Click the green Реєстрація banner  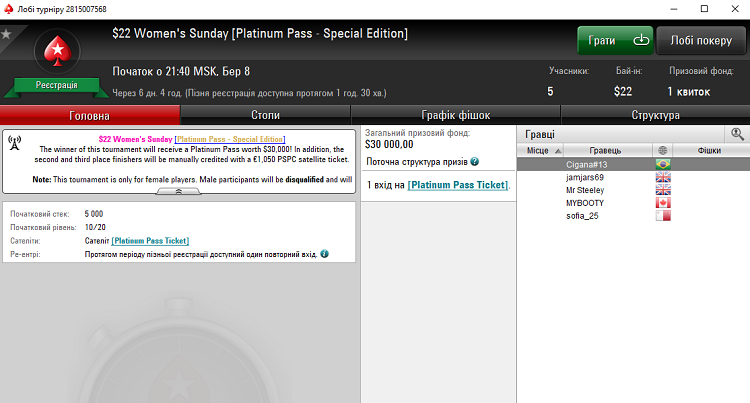(x=56, y=85)
